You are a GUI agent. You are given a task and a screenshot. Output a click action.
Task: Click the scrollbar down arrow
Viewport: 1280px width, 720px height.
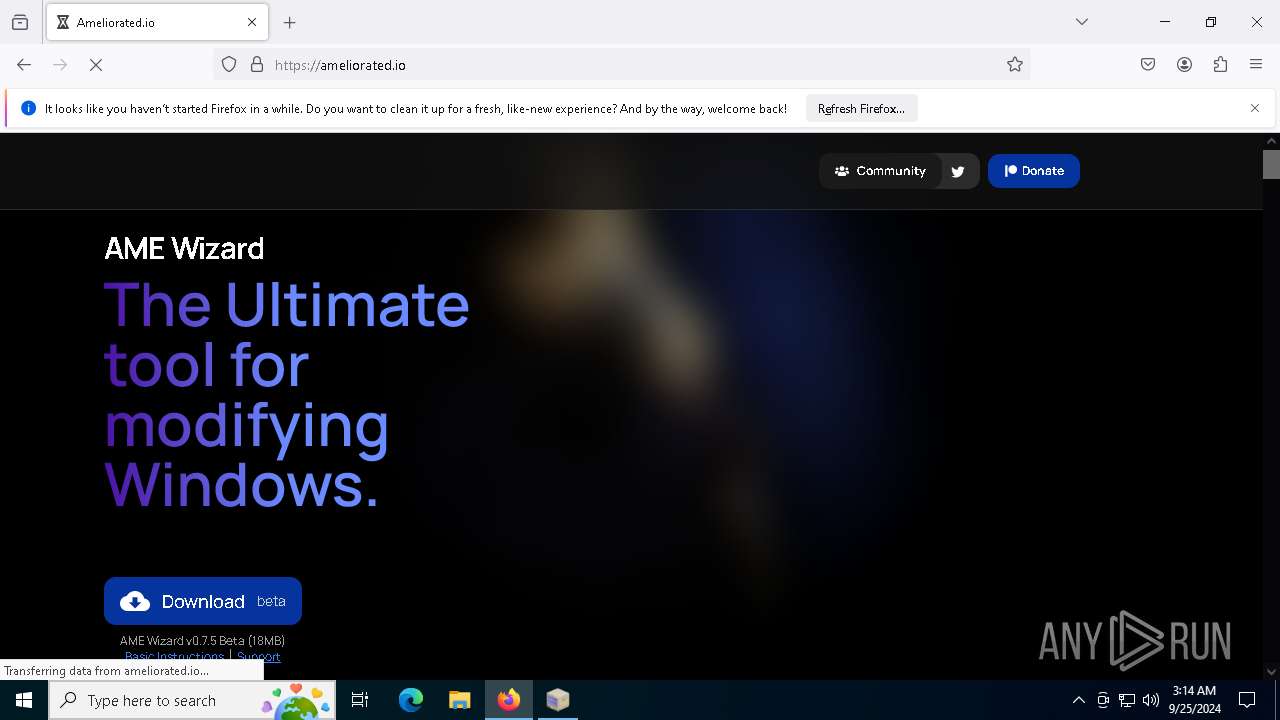[1271, 672]
